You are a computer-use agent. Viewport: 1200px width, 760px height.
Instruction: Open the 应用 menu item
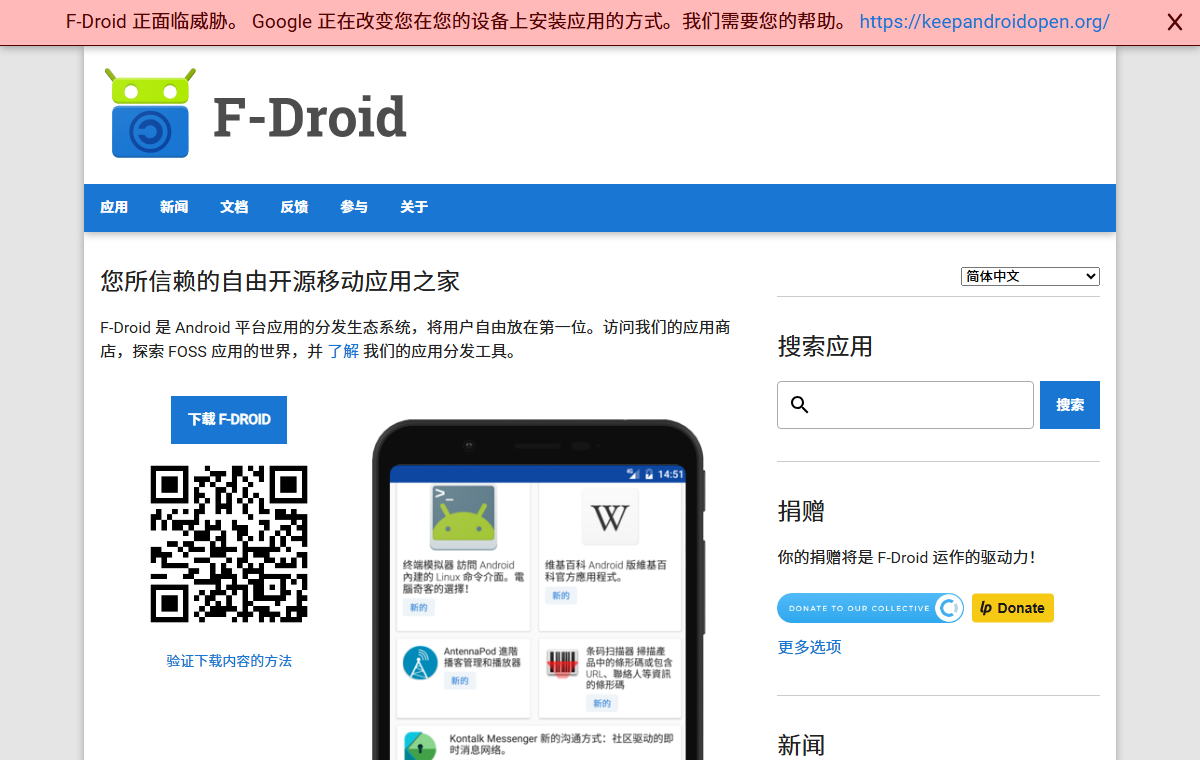[114, 207]
